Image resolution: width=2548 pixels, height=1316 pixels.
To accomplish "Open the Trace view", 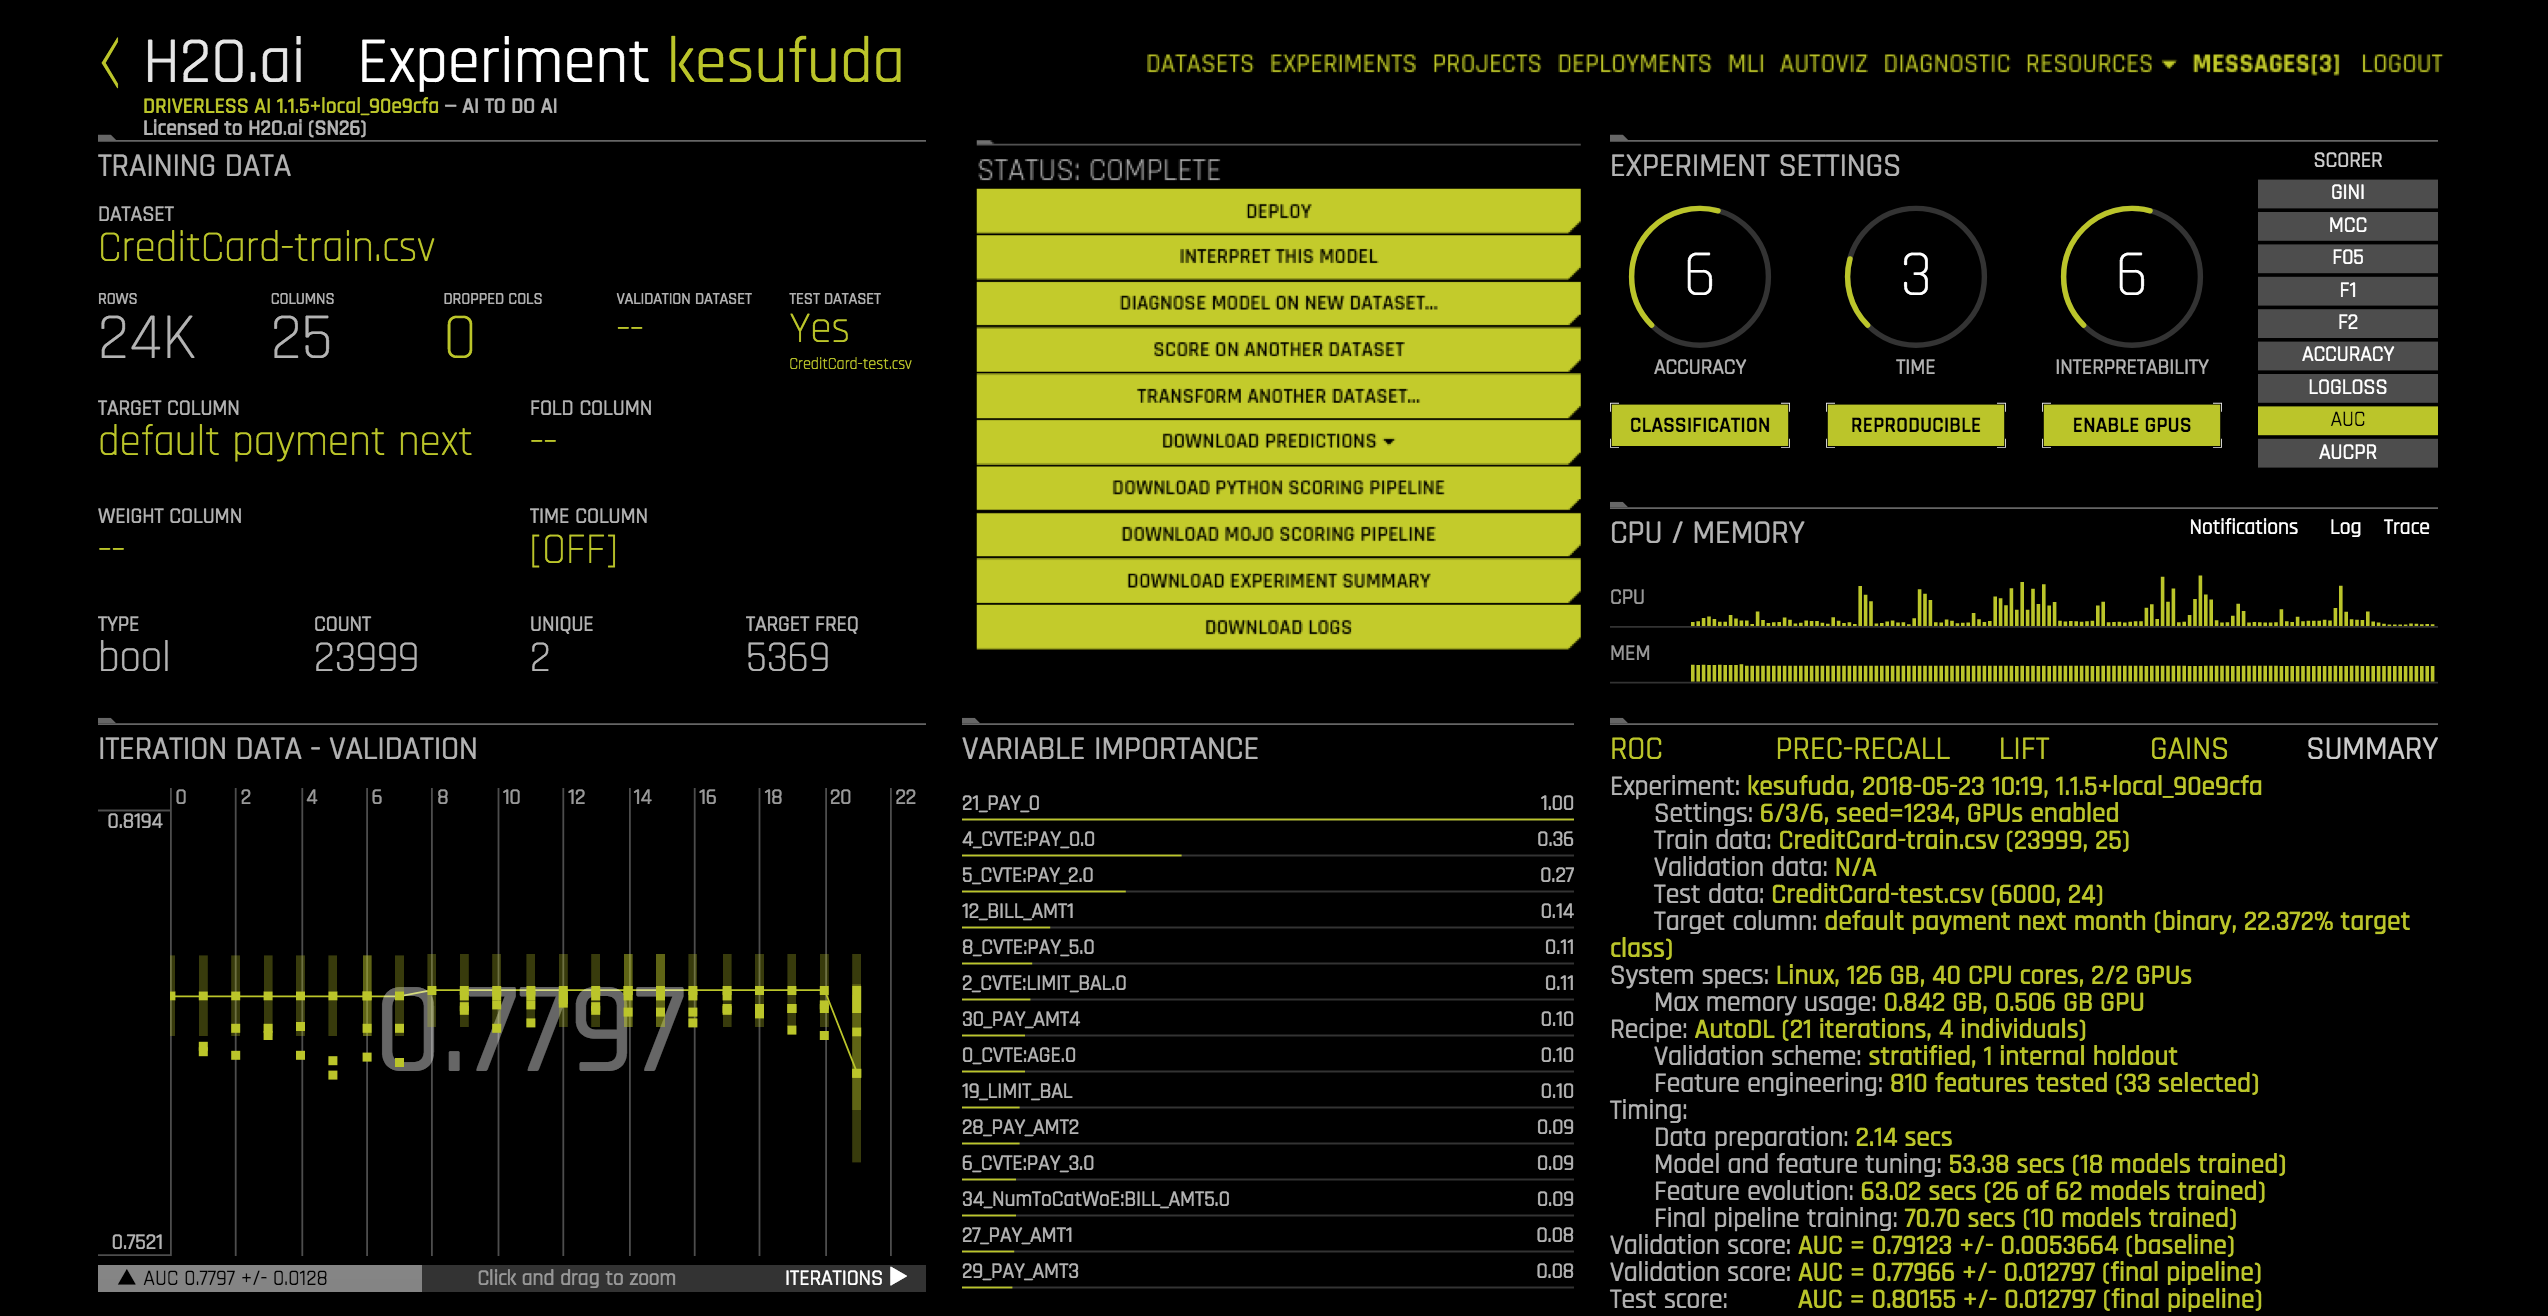I will (2406, 527).
